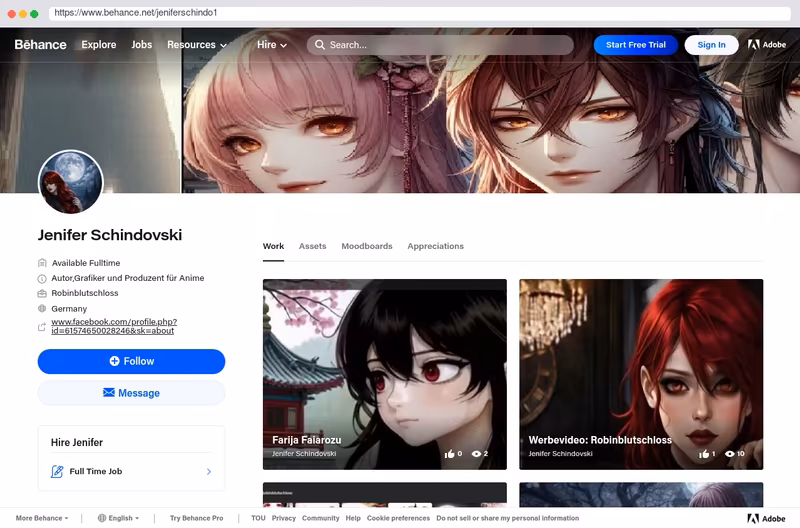Open the TOU footer link

tap(258, 518)
